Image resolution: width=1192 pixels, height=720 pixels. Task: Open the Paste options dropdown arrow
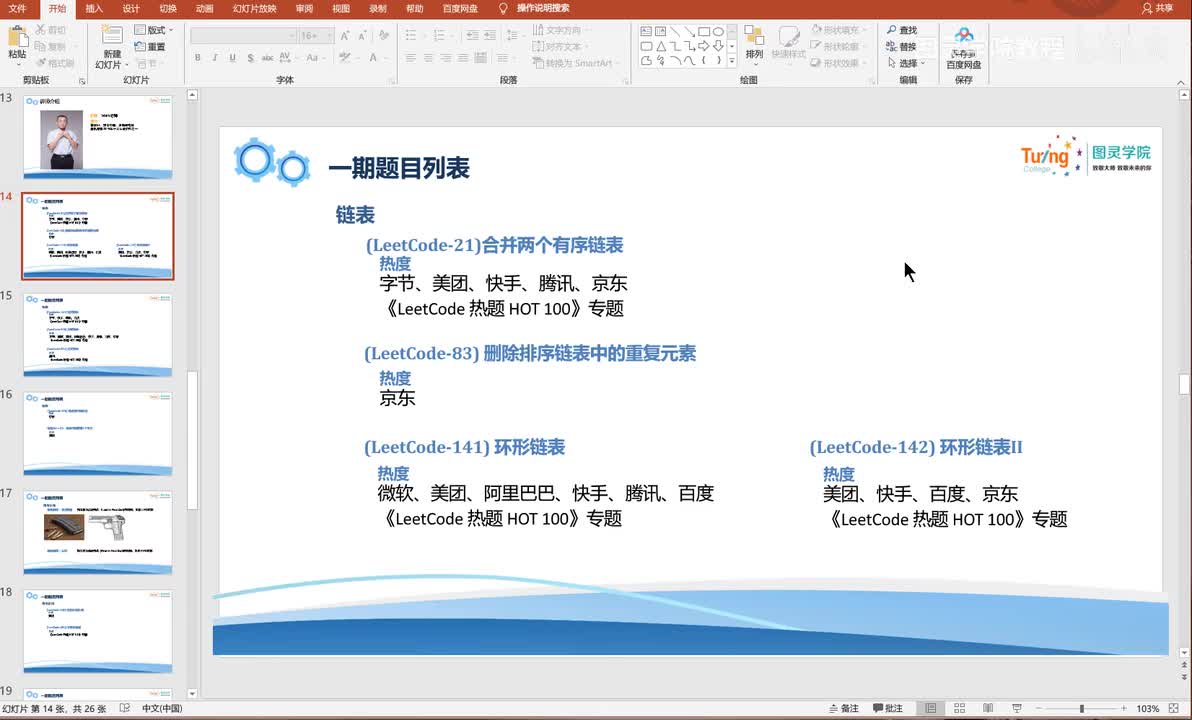[x=17, y=65]
